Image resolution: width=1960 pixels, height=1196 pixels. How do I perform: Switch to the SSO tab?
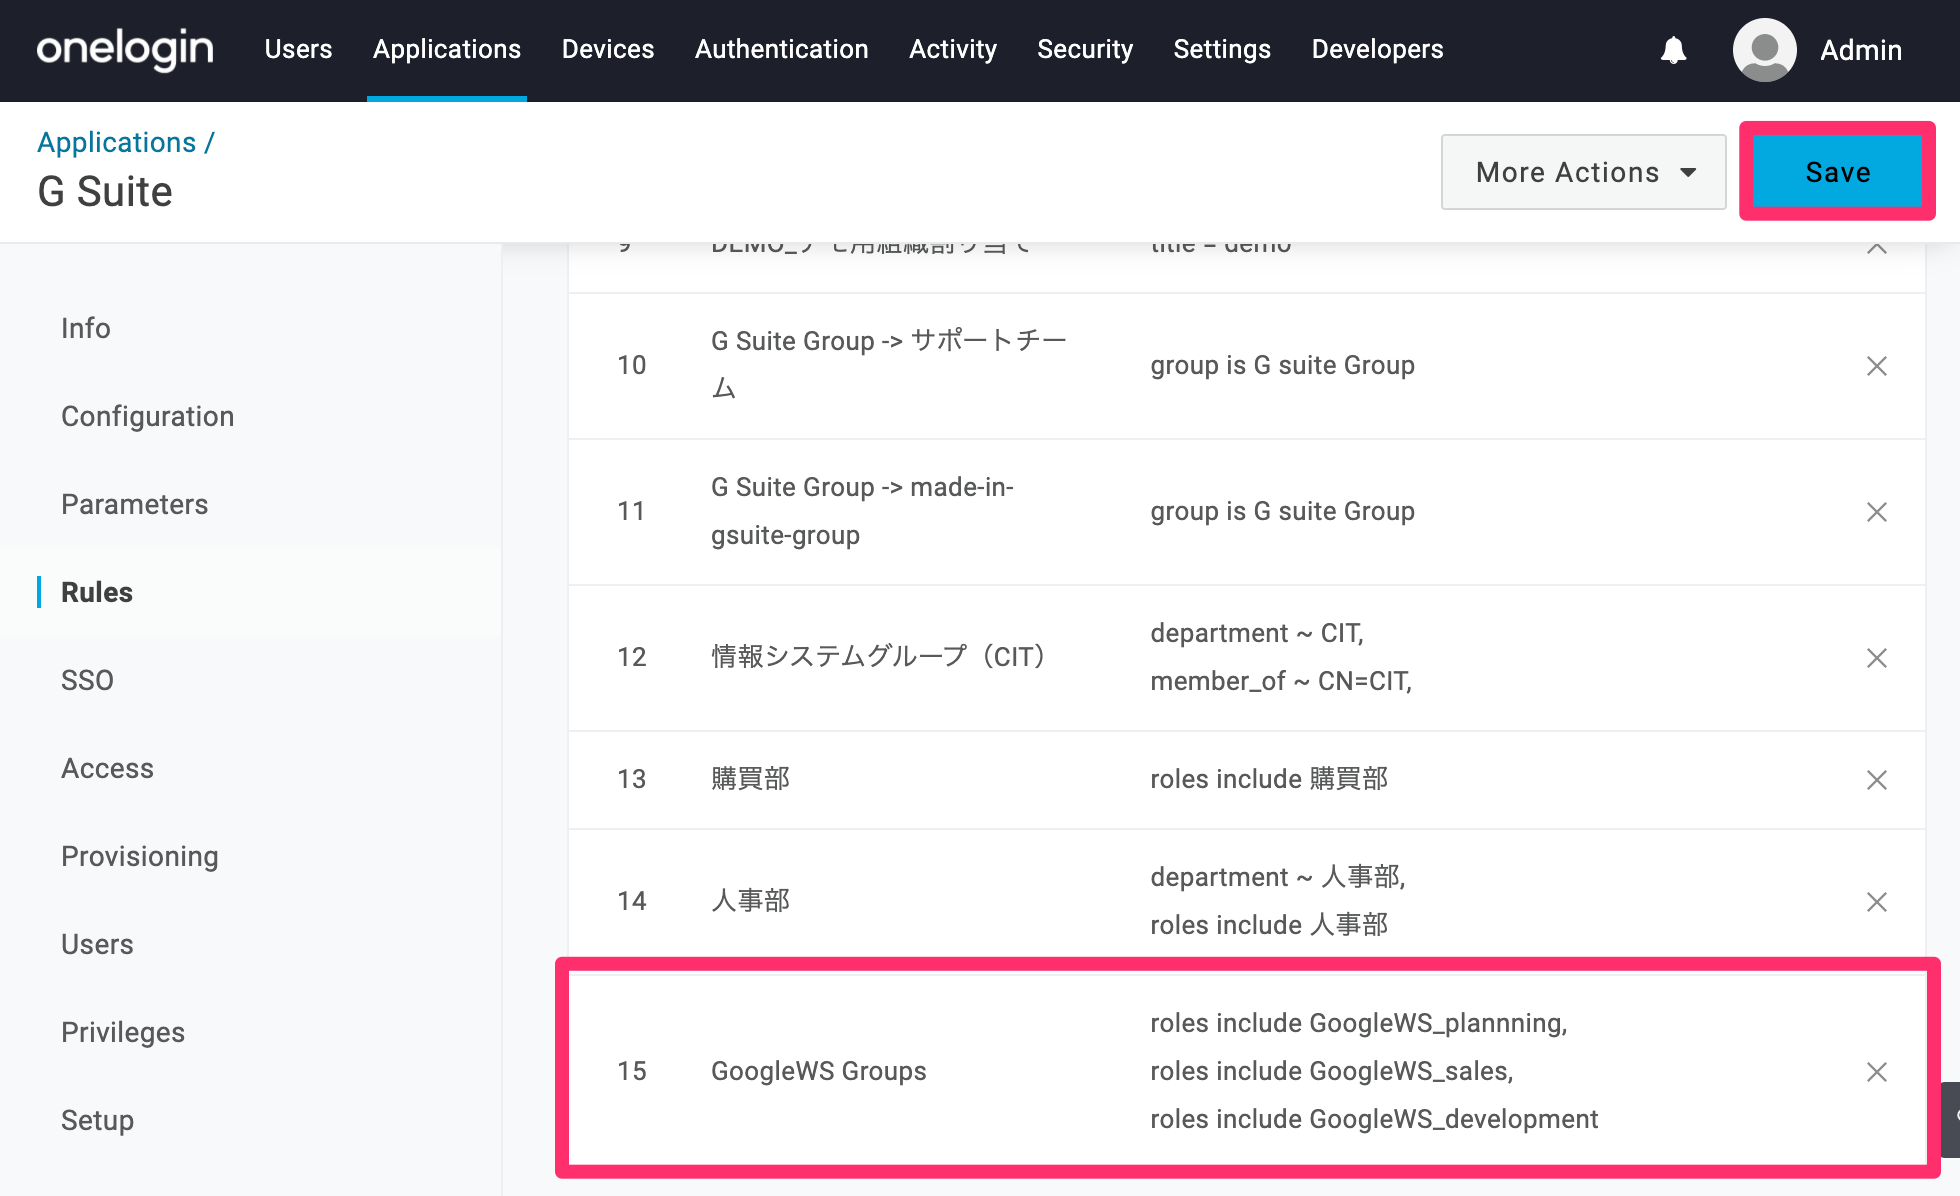[x=88, y=680]
